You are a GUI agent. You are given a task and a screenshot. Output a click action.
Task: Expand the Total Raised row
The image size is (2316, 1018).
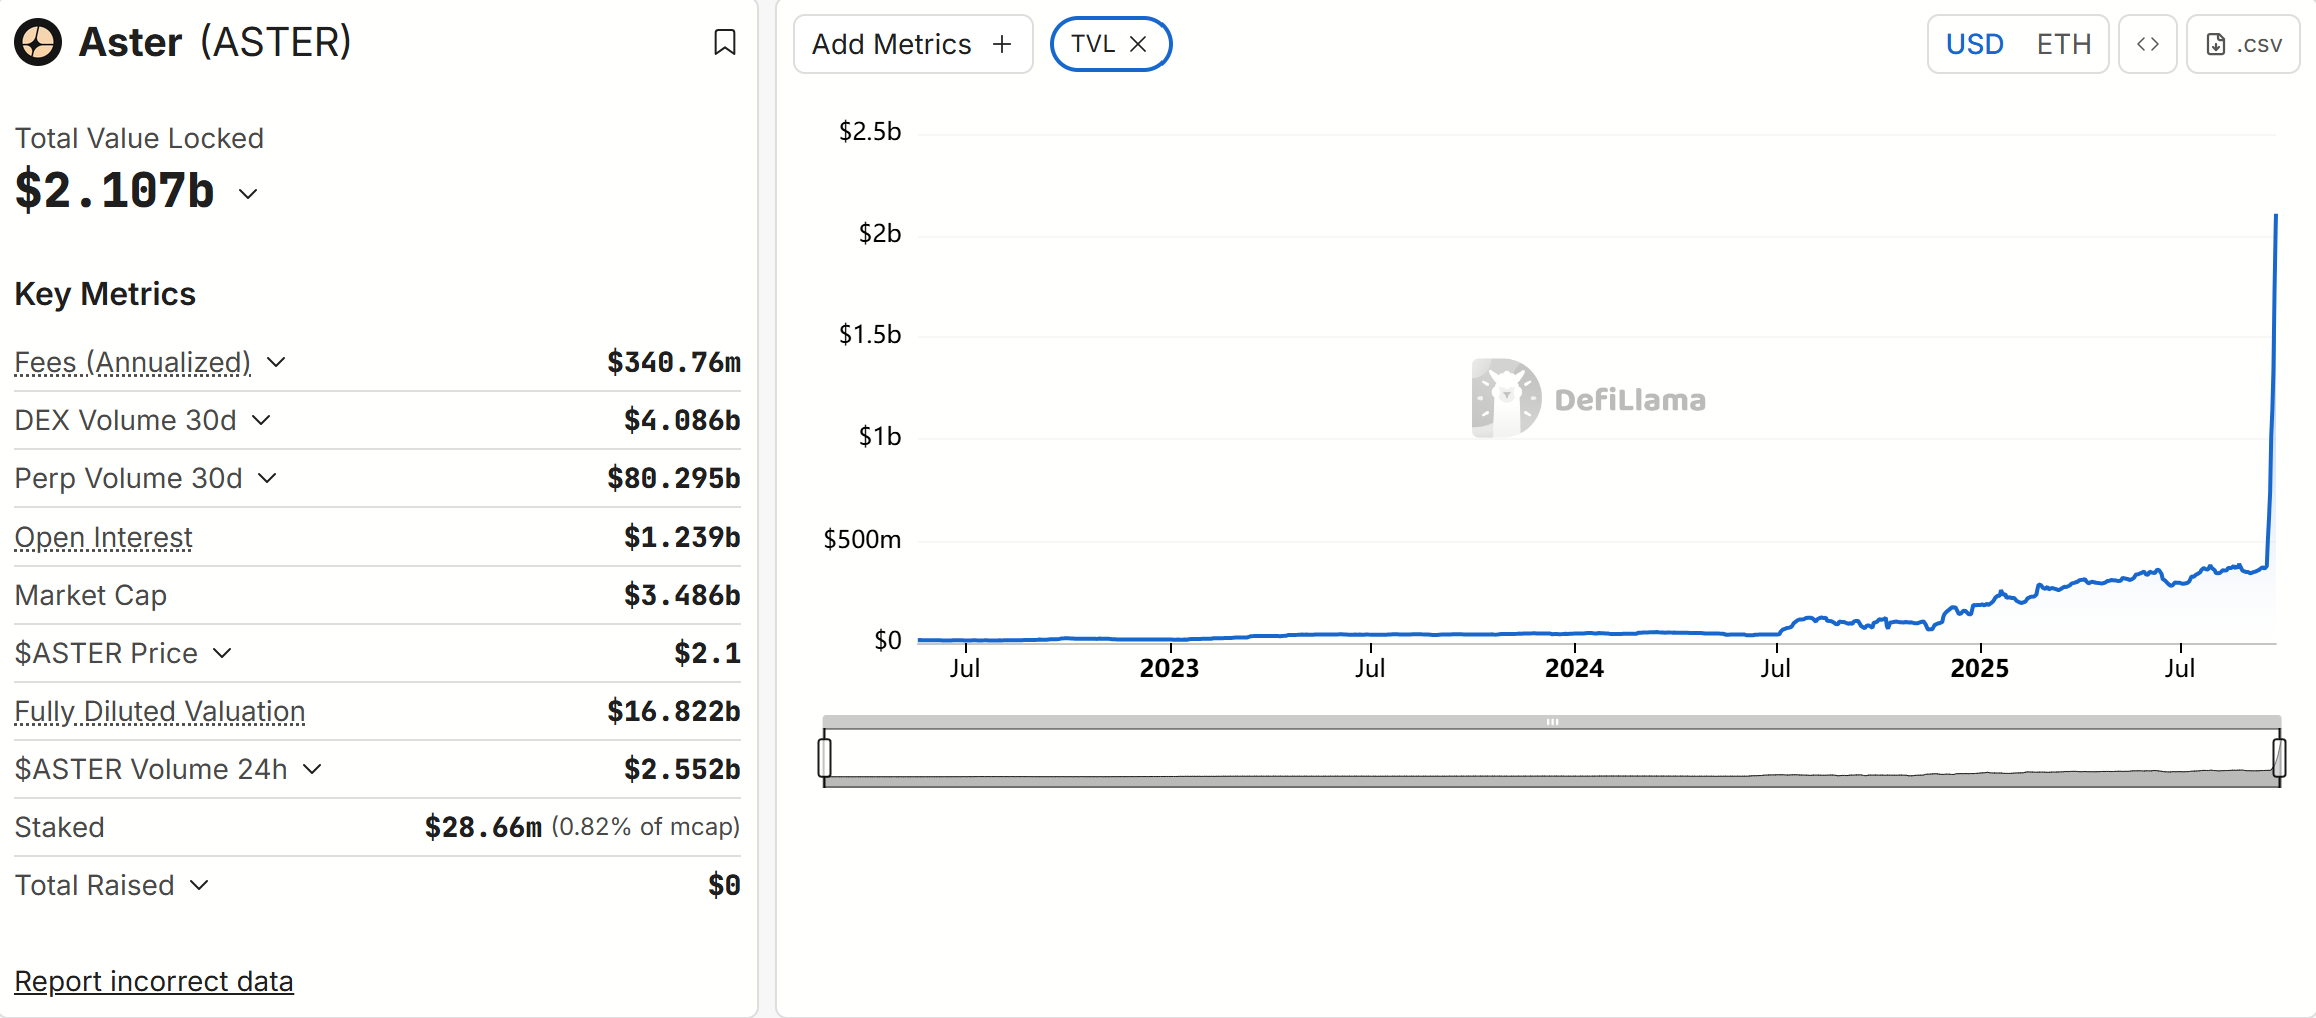[199, 885]
